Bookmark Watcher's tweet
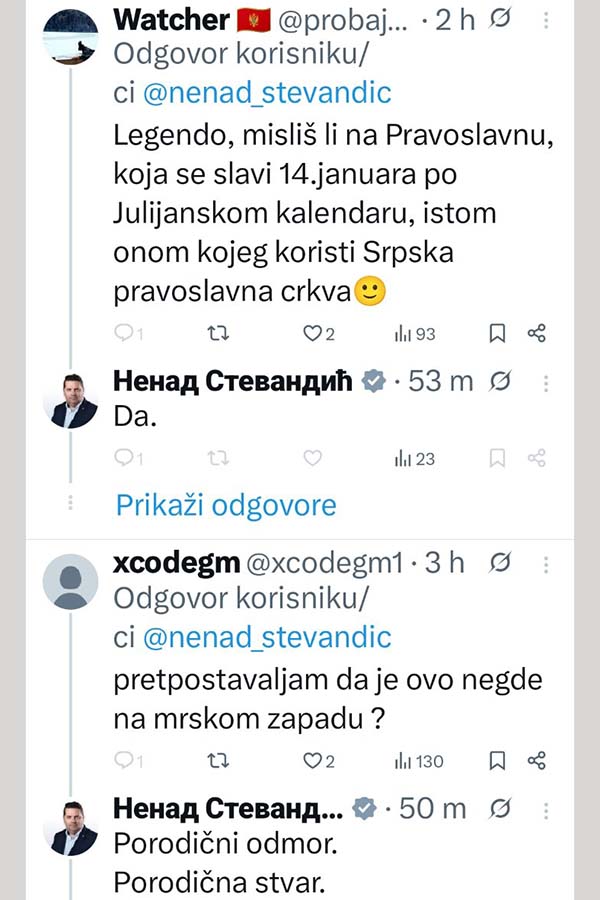 [497, 333]
